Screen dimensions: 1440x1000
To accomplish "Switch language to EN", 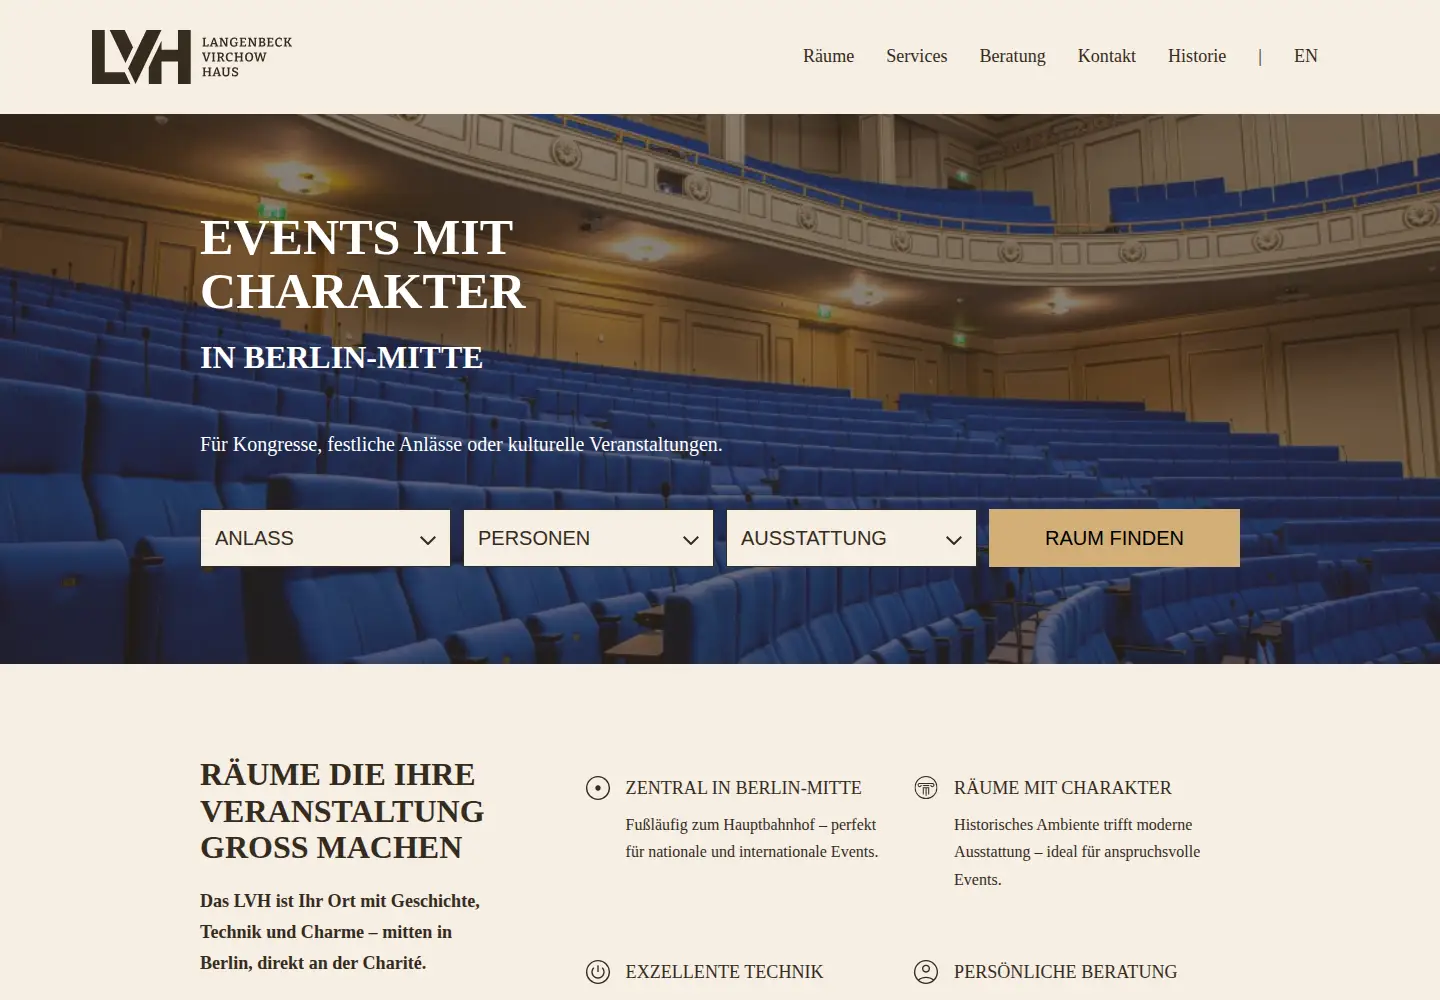I will point(1305,56).
